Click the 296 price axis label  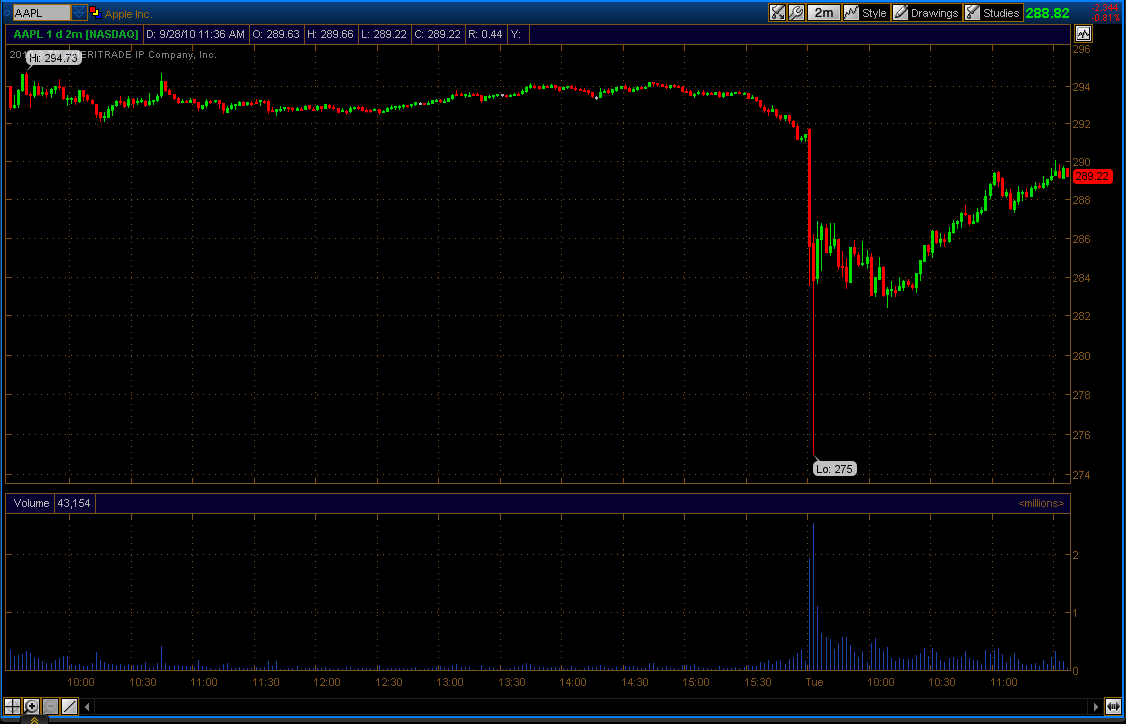(x=1081, y=49)
